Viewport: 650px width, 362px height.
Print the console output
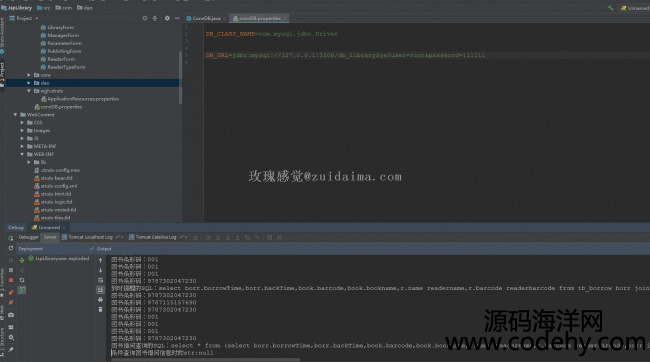(100, 299)
